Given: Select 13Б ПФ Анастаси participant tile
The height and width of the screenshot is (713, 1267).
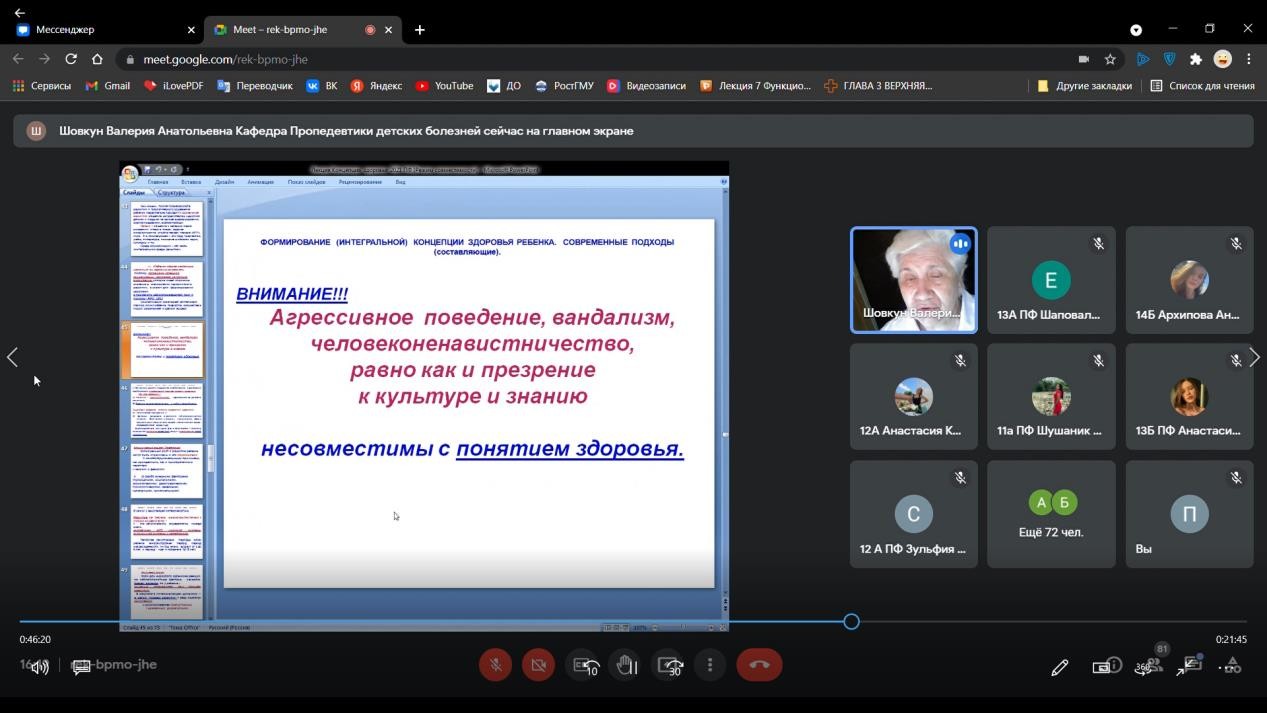Looking at the screenshot, I should tap(1189, 397).
